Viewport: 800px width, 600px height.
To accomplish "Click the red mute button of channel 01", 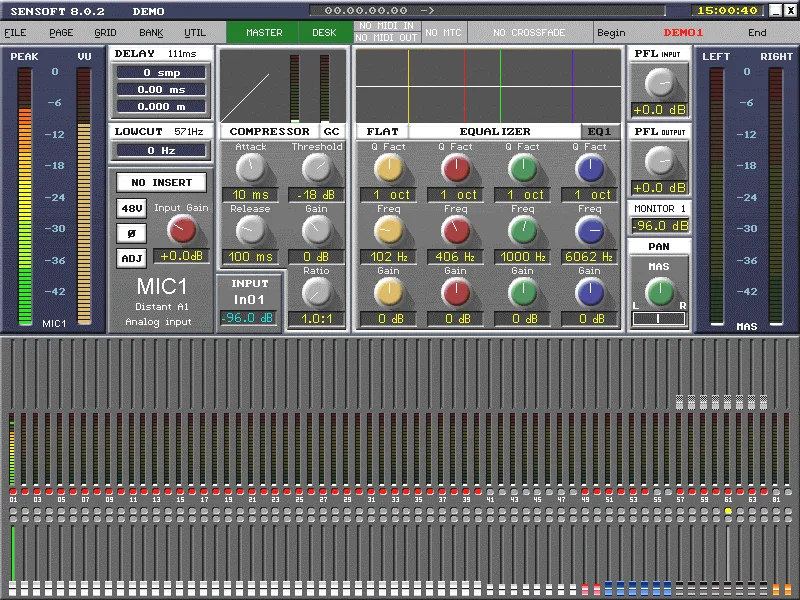I will (x=13, y=491).
